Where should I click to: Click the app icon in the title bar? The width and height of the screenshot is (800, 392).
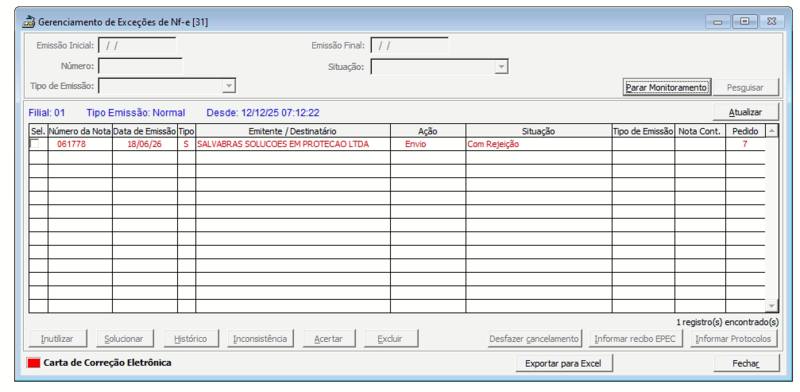[30, 22]
